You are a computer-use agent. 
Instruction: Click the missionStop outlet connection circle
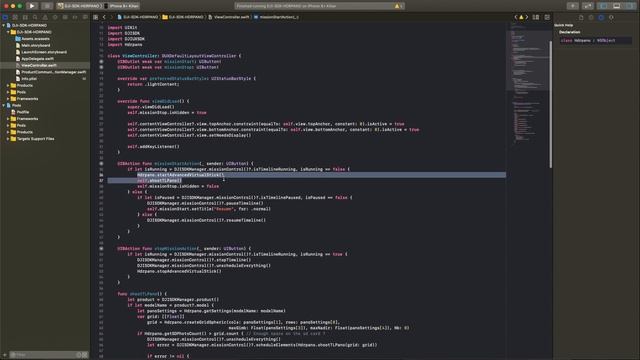pyautogui.click(x=102, y=67)
